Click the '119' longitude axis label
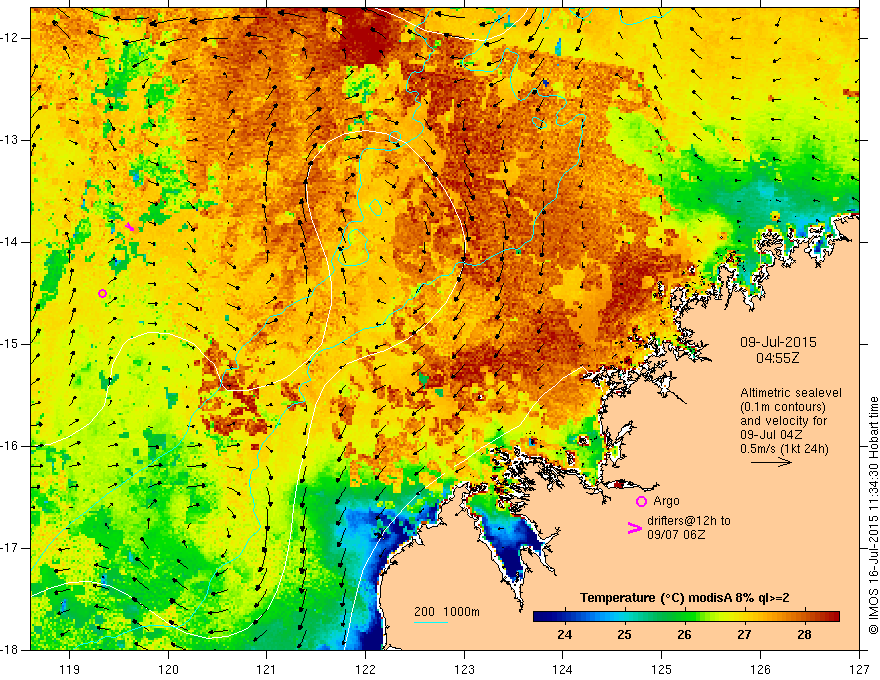 pos(69,669)
